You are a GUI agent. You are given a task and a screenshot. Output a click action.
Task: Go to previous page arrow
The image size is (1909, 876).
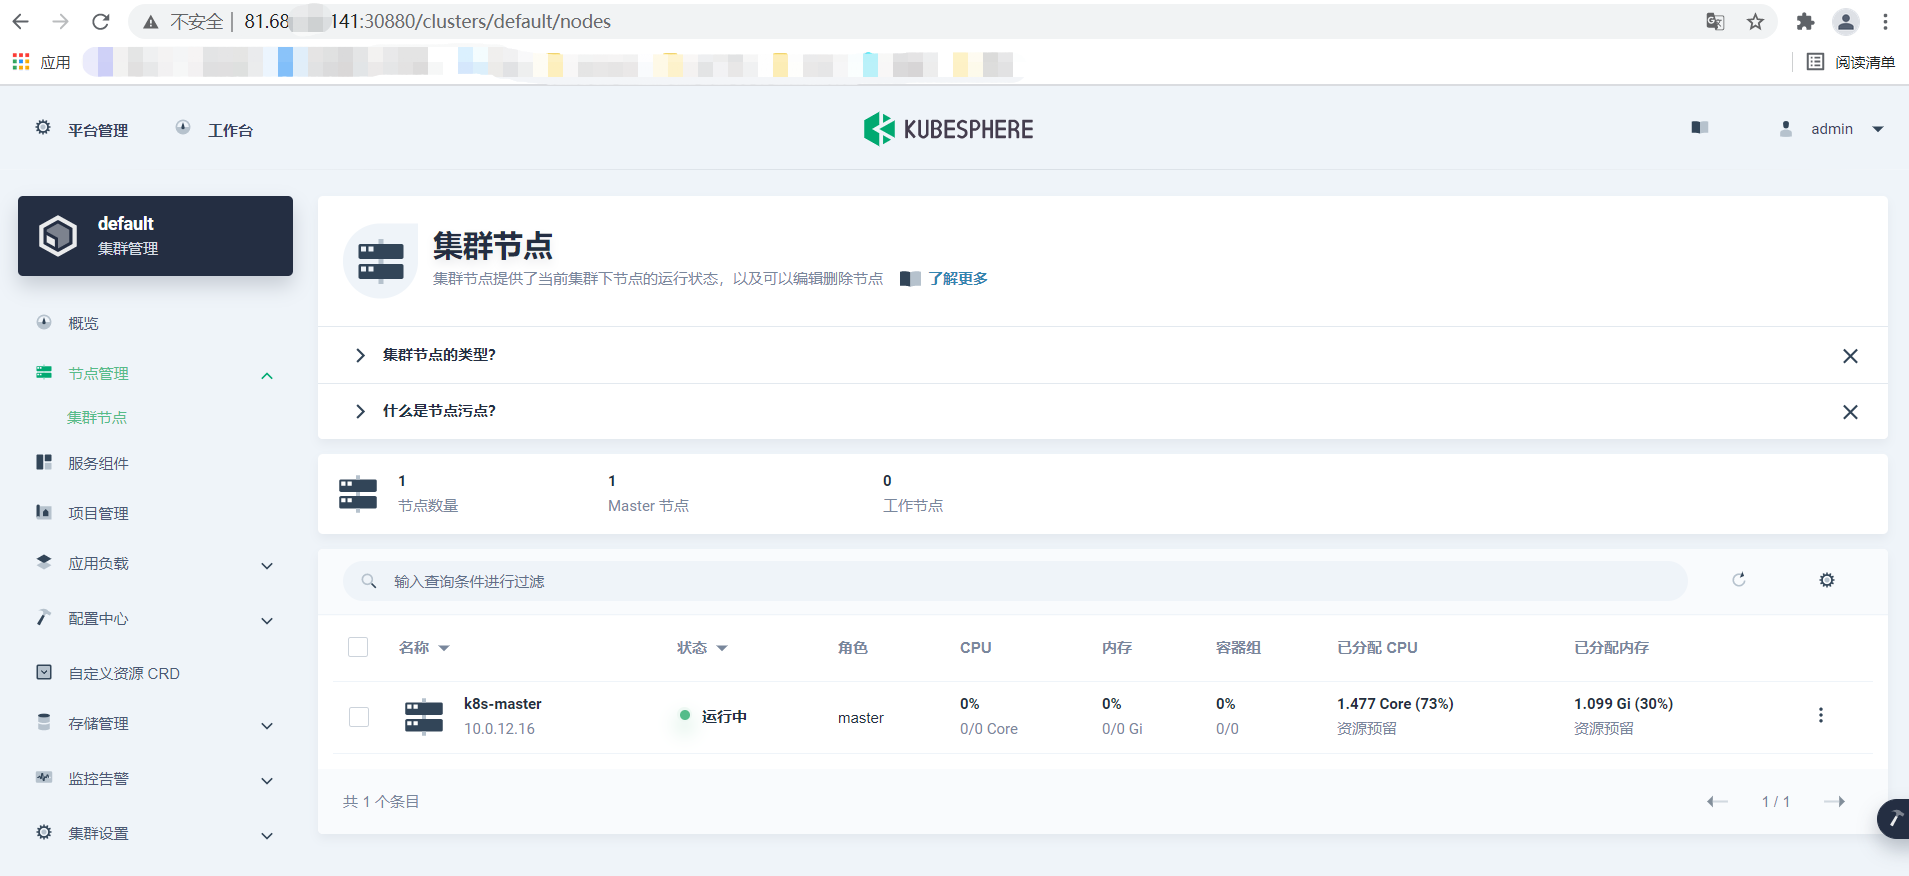tap(1717, 801)
